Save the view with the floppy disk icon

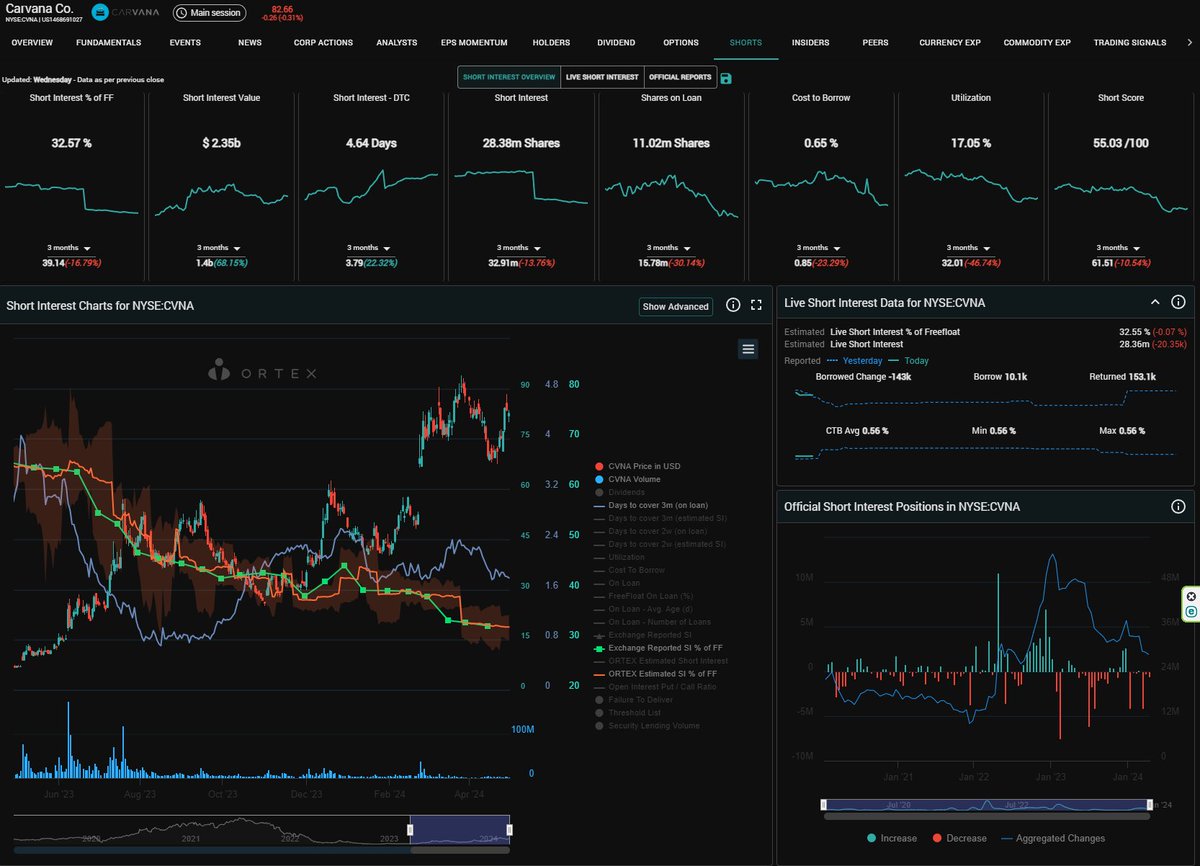click(726, 78)
